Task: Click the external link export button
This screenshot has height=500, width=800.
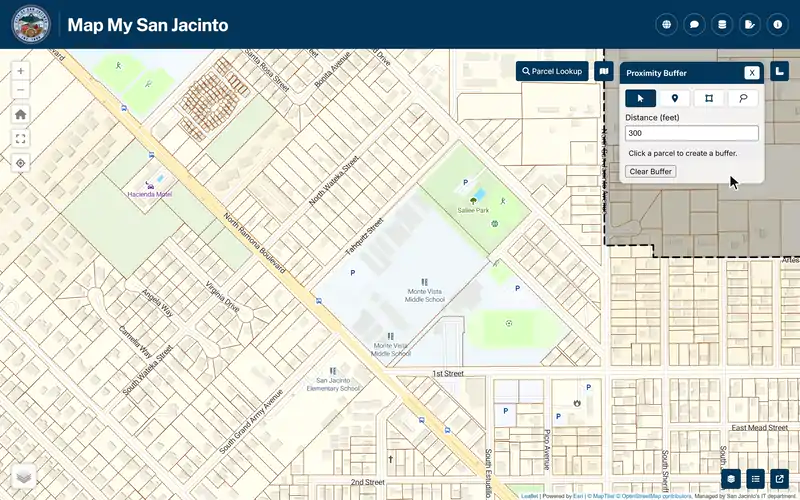Action: click(780, 479)
